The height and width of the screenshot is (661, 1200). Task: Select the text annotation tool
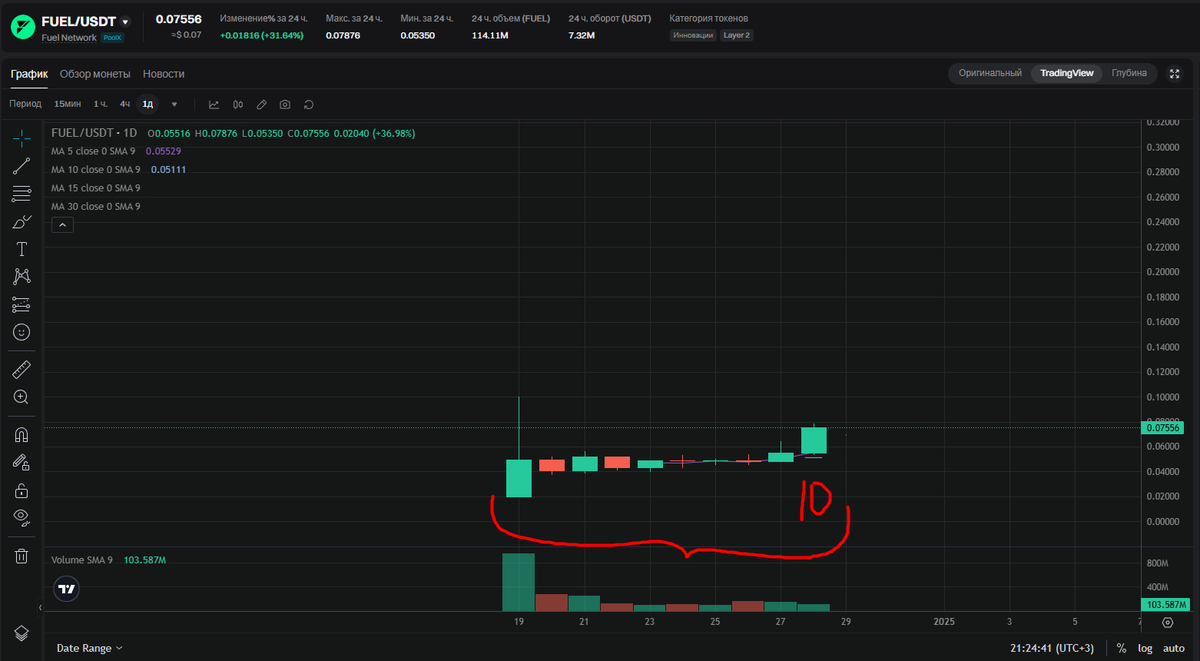coord(21,249)
